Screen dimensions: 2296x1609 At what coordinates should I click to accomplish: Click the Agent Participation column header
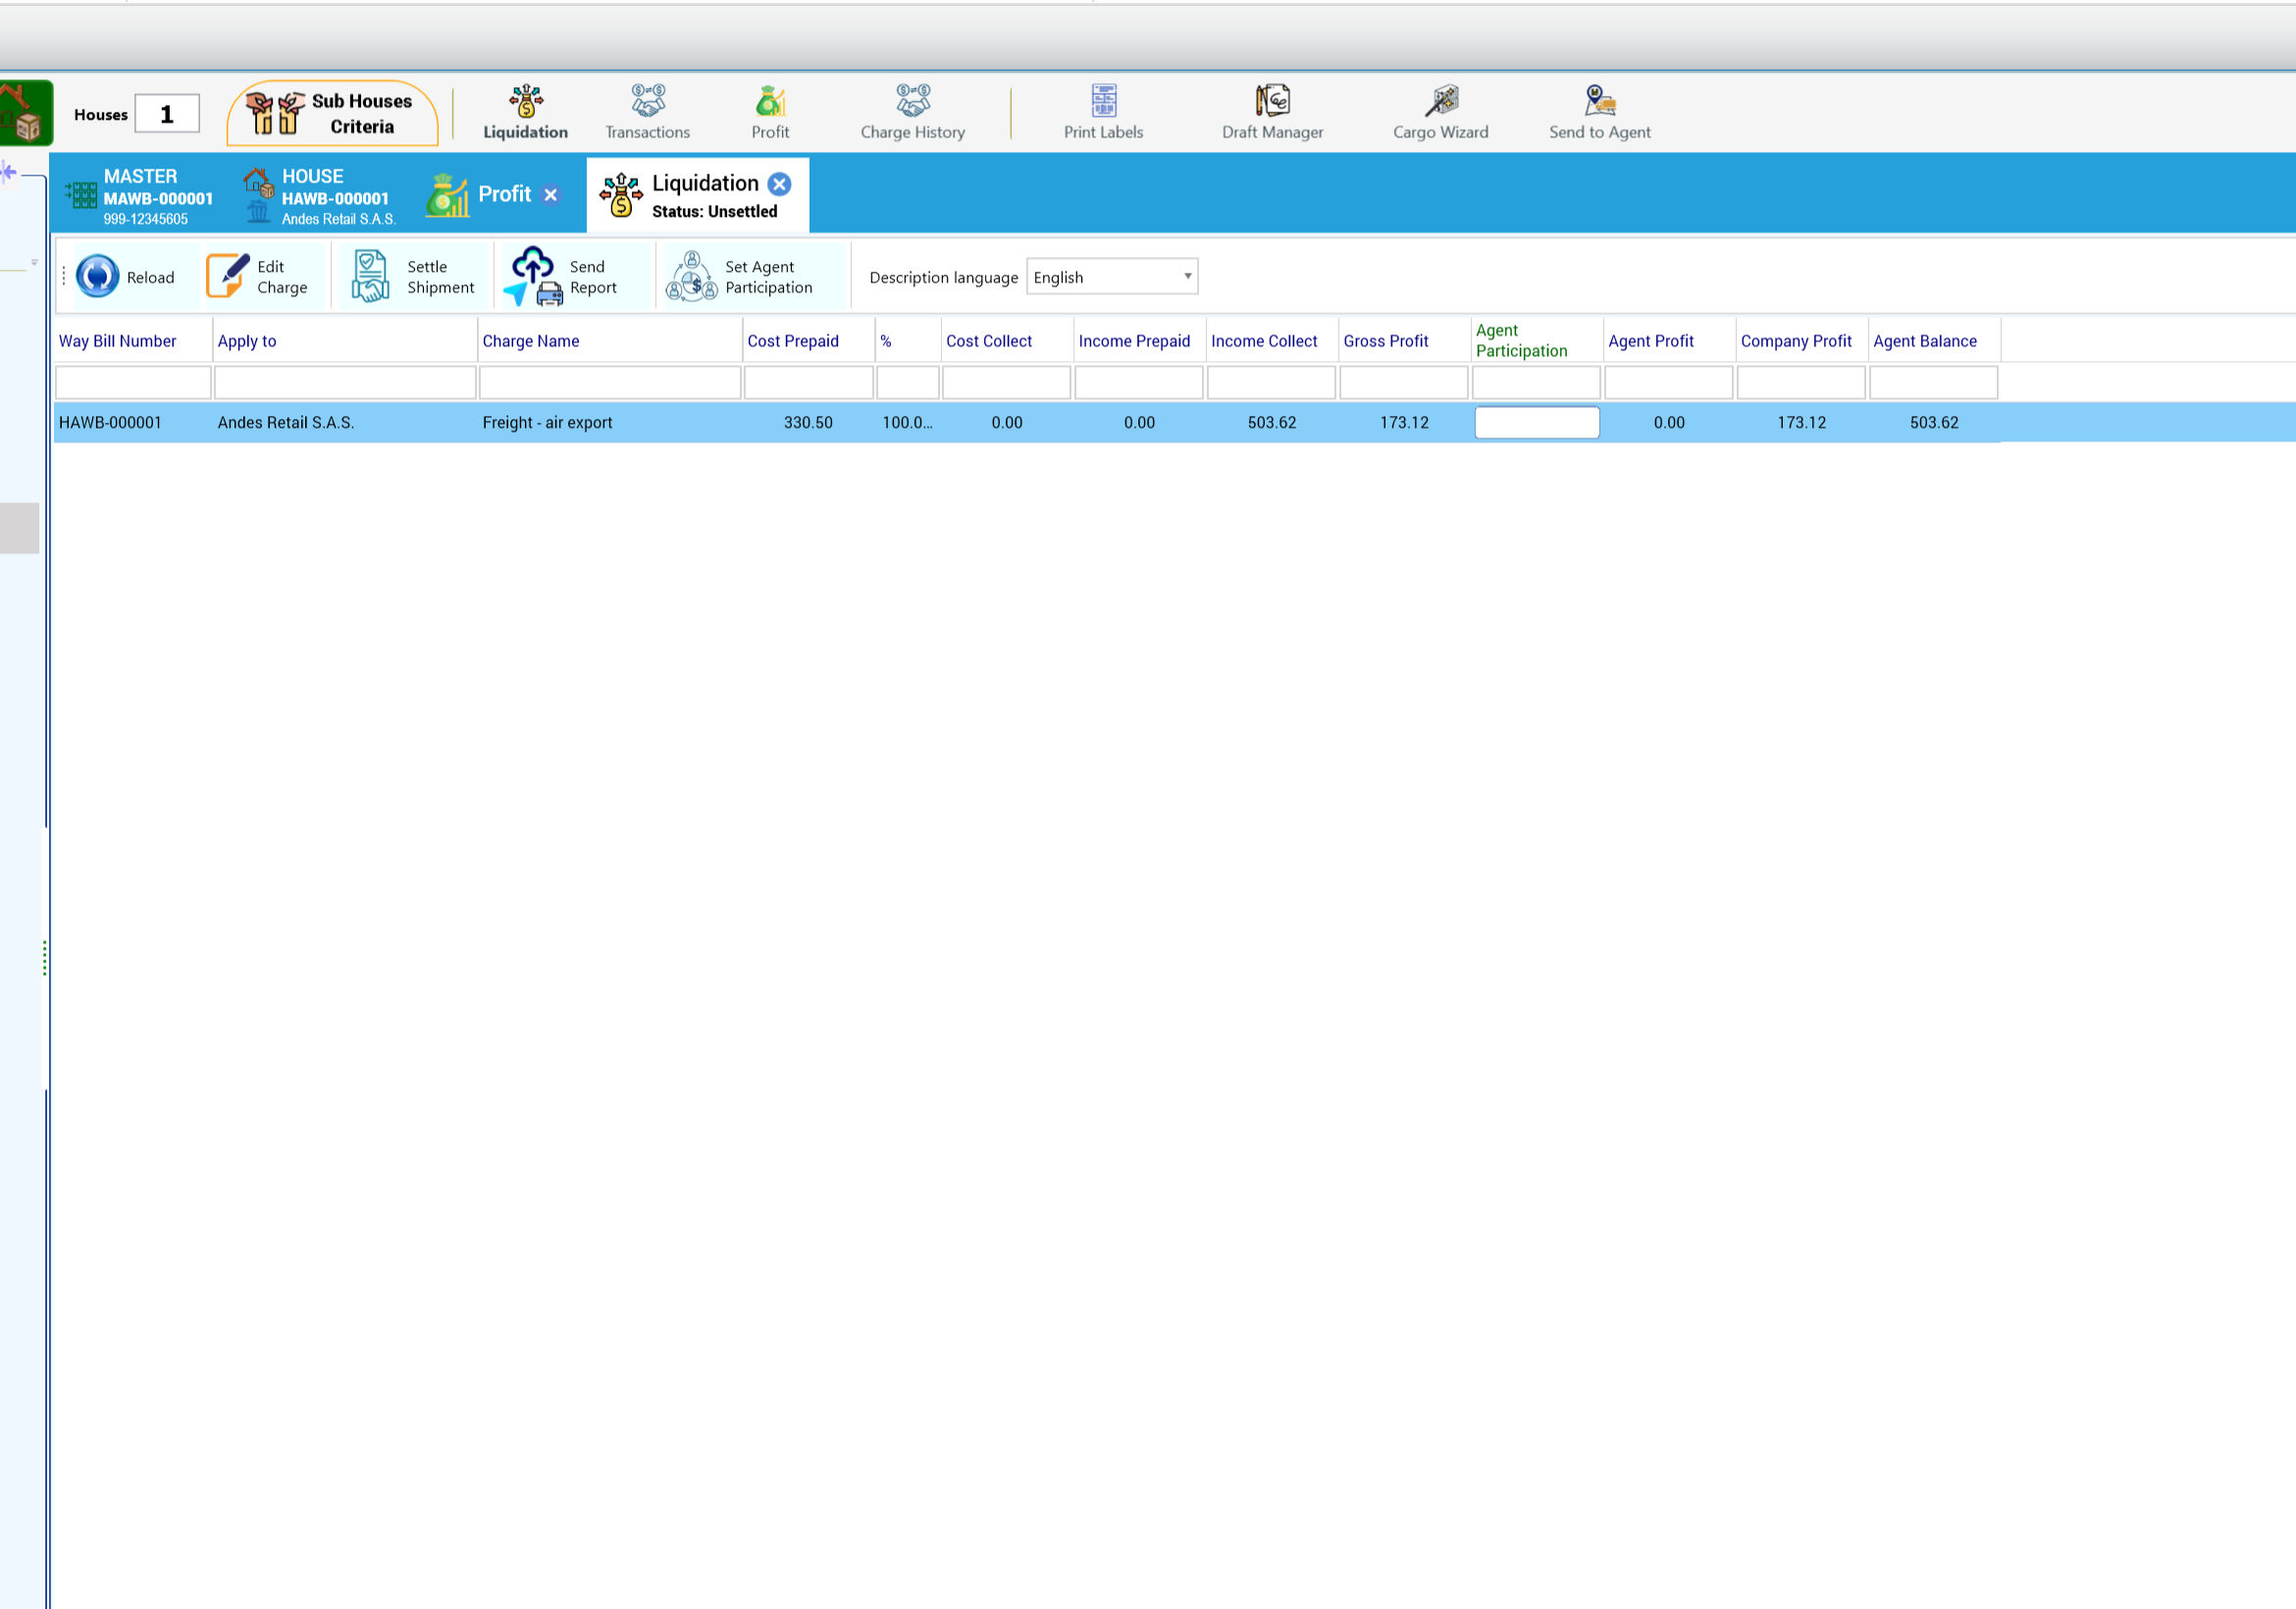(x=1536, y=341)
